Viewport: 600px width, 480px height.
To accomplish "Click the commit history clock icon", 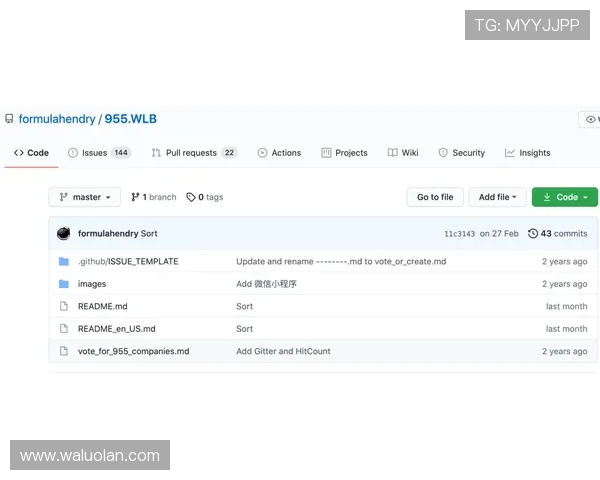I will (533, 233).
